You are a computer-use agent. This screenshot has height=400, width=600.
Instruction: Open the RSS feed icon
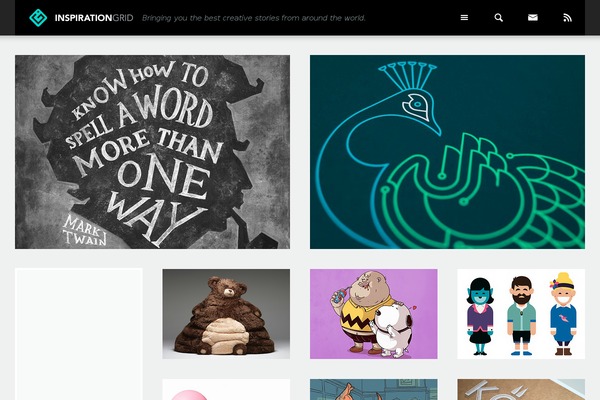(x=567, y=18)
